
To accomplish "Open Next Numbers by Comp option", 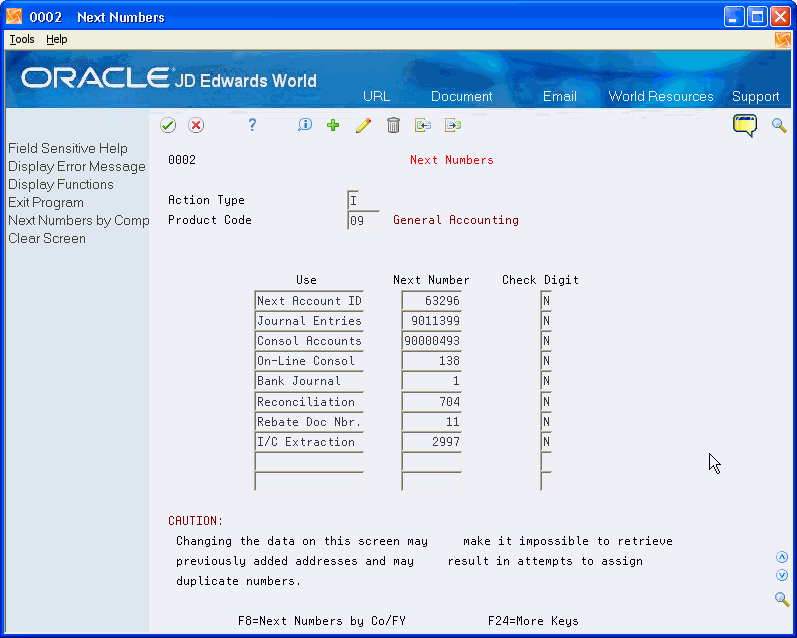I will tap(79, 221).
